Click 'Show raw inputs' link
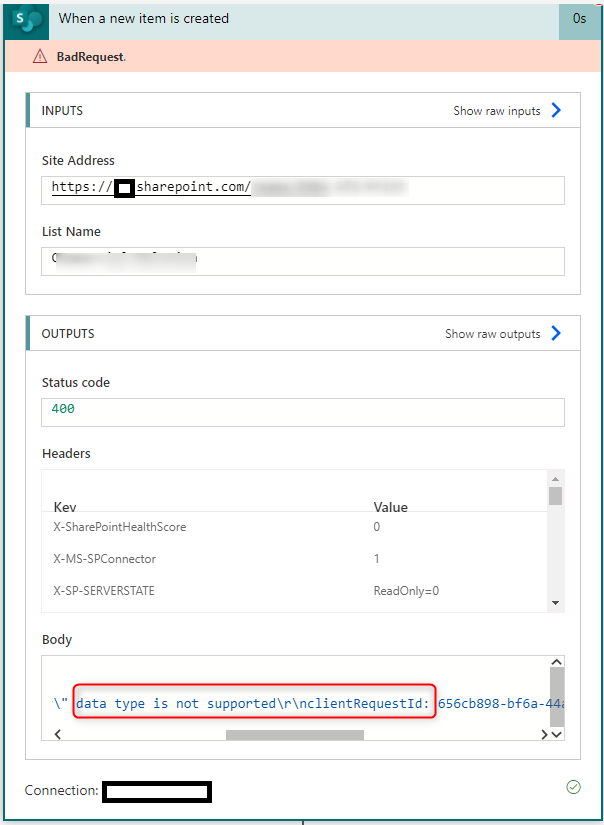Screen dimensions: 604x825 [497, 111]
